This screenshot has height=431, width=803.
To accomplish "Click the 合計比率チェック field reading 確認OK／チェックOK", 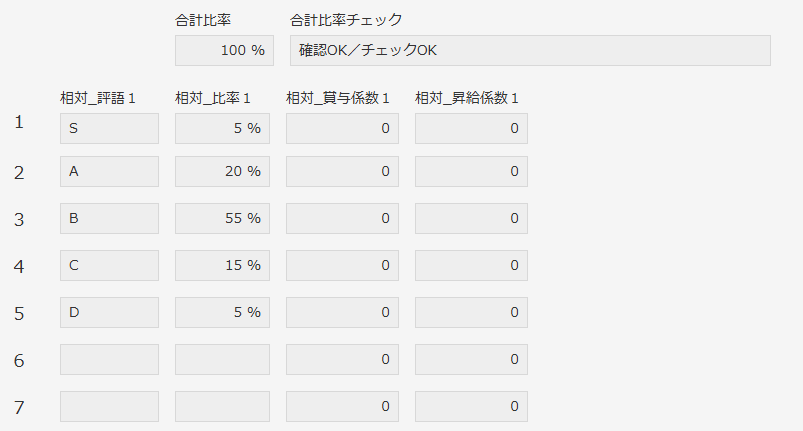I will point(529,50).
